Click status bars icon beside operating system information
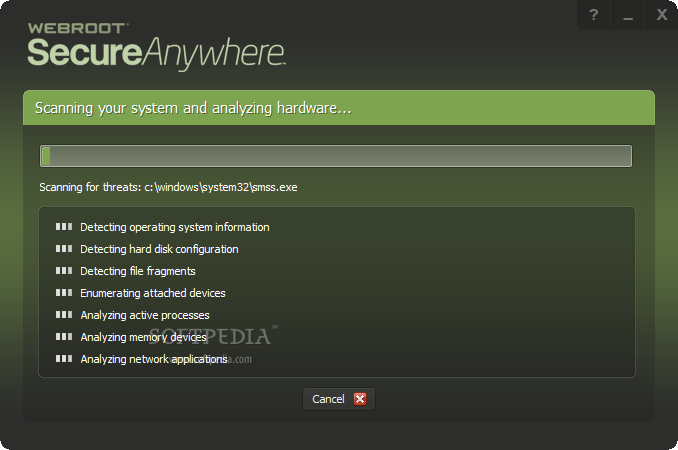Viewport: 678px width, 450px height. tap(64, 227)
